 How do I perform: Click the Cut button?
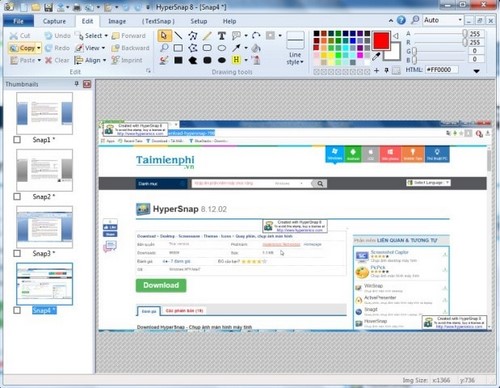[20, 36]
